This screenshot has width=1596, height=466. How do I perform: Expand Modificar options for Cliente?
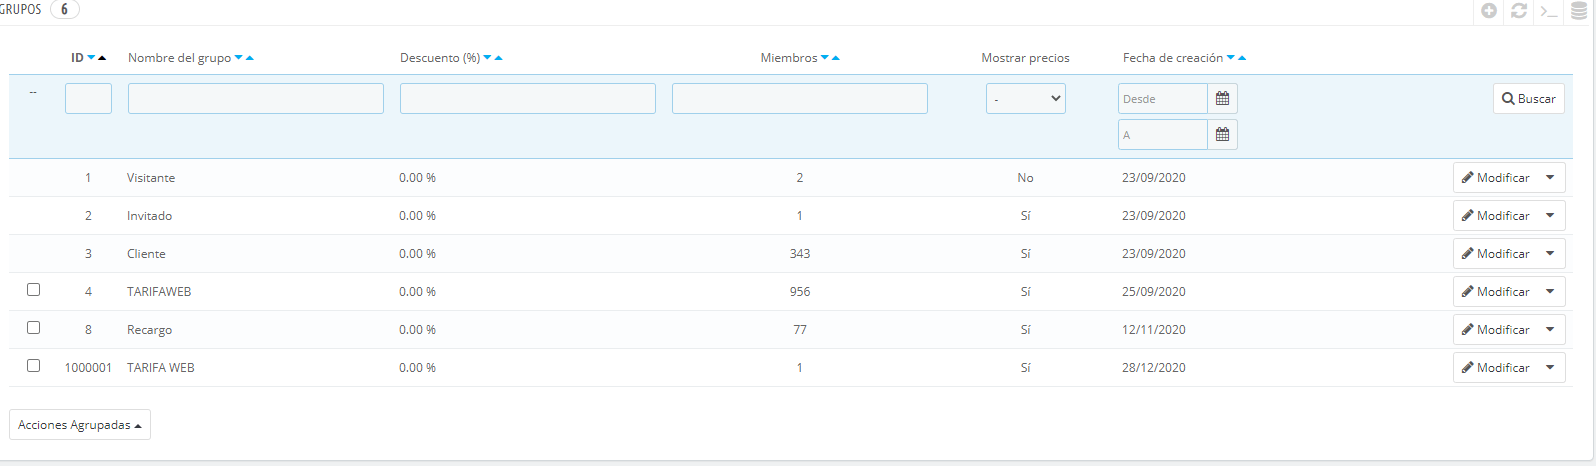point(1550,254)
